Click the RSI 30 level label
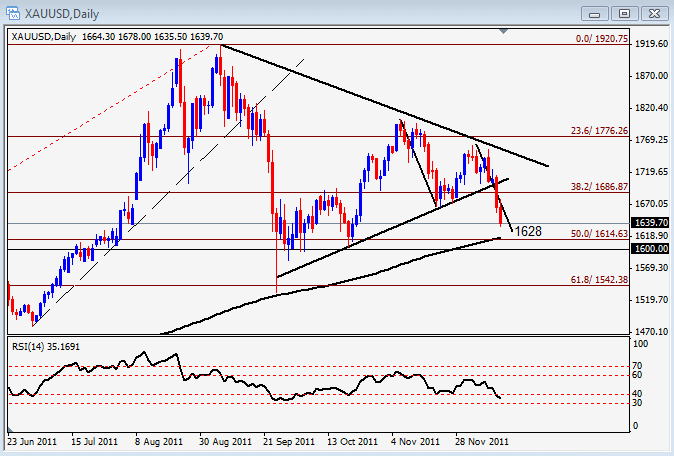Image resolution: width=674 pixels, height=456 pixels. click(637, 403)
